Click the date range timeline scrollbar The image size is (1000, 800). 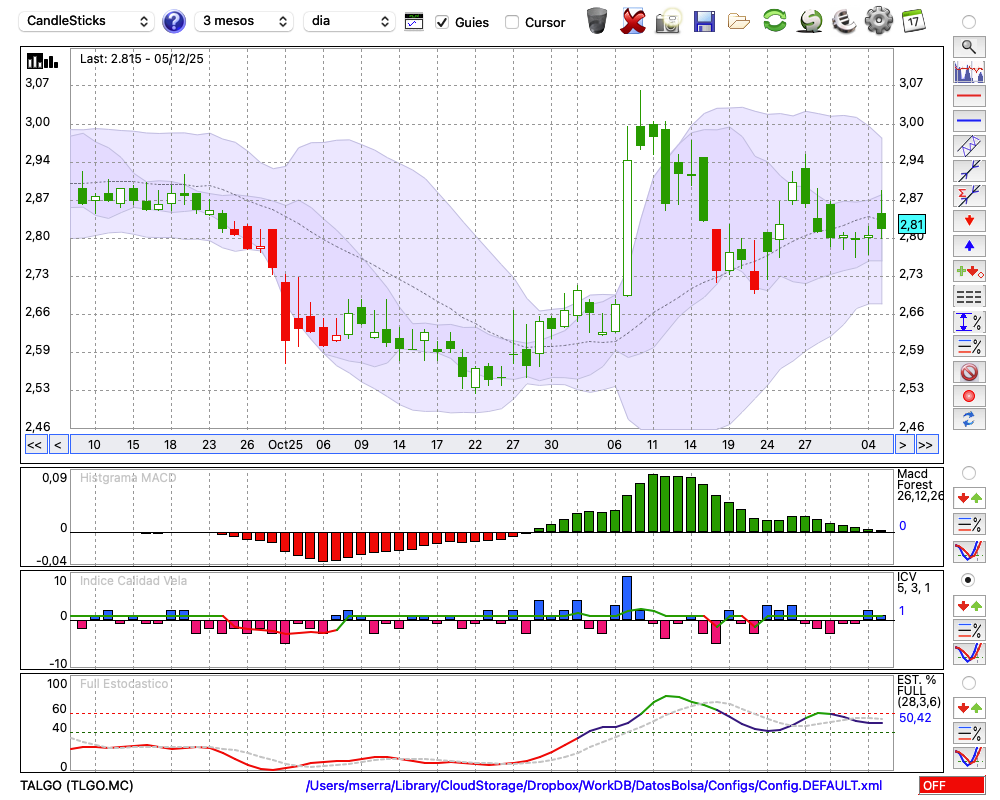click(480, 445)
